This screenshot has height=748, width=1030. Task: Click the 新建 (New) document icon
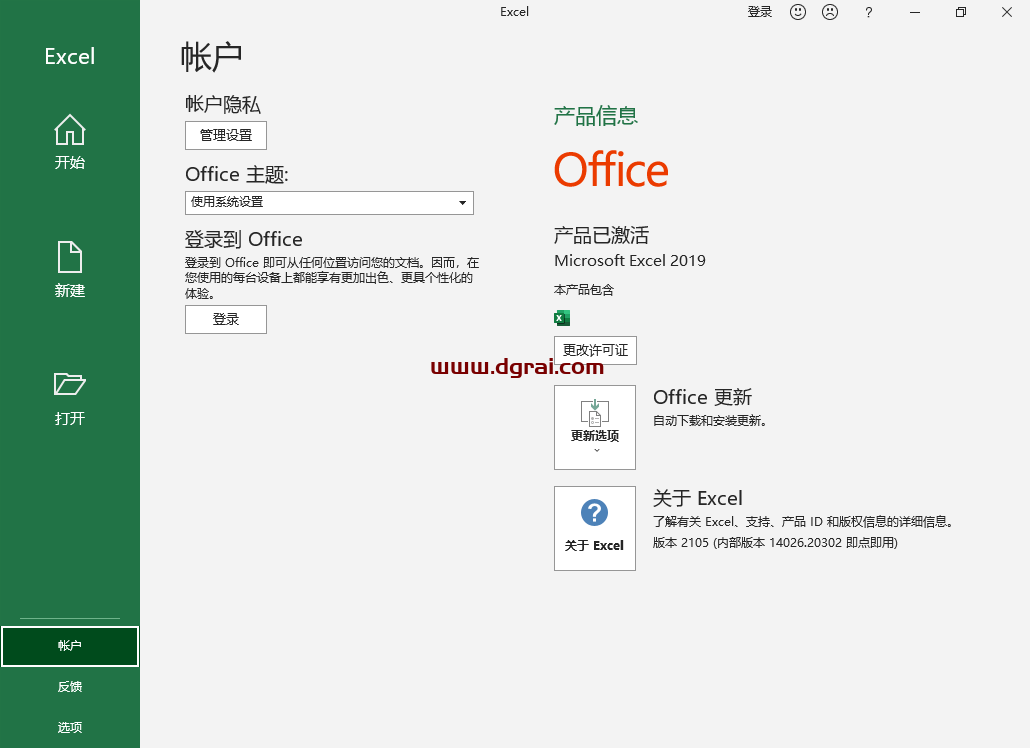pyautogui.click(x=70, y=257)
